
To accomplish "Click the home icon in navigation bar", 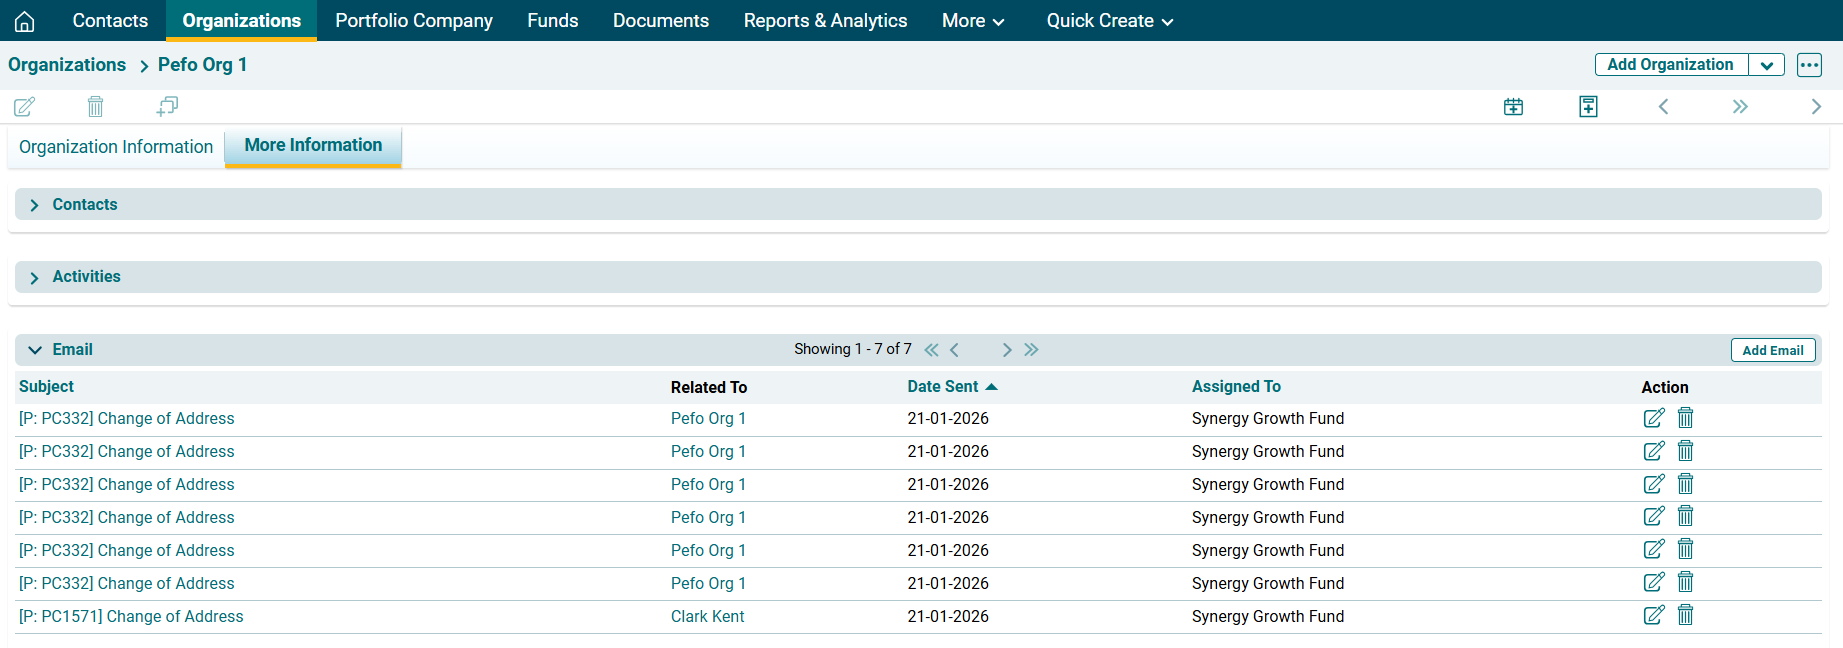I will [x=25, y=21].
